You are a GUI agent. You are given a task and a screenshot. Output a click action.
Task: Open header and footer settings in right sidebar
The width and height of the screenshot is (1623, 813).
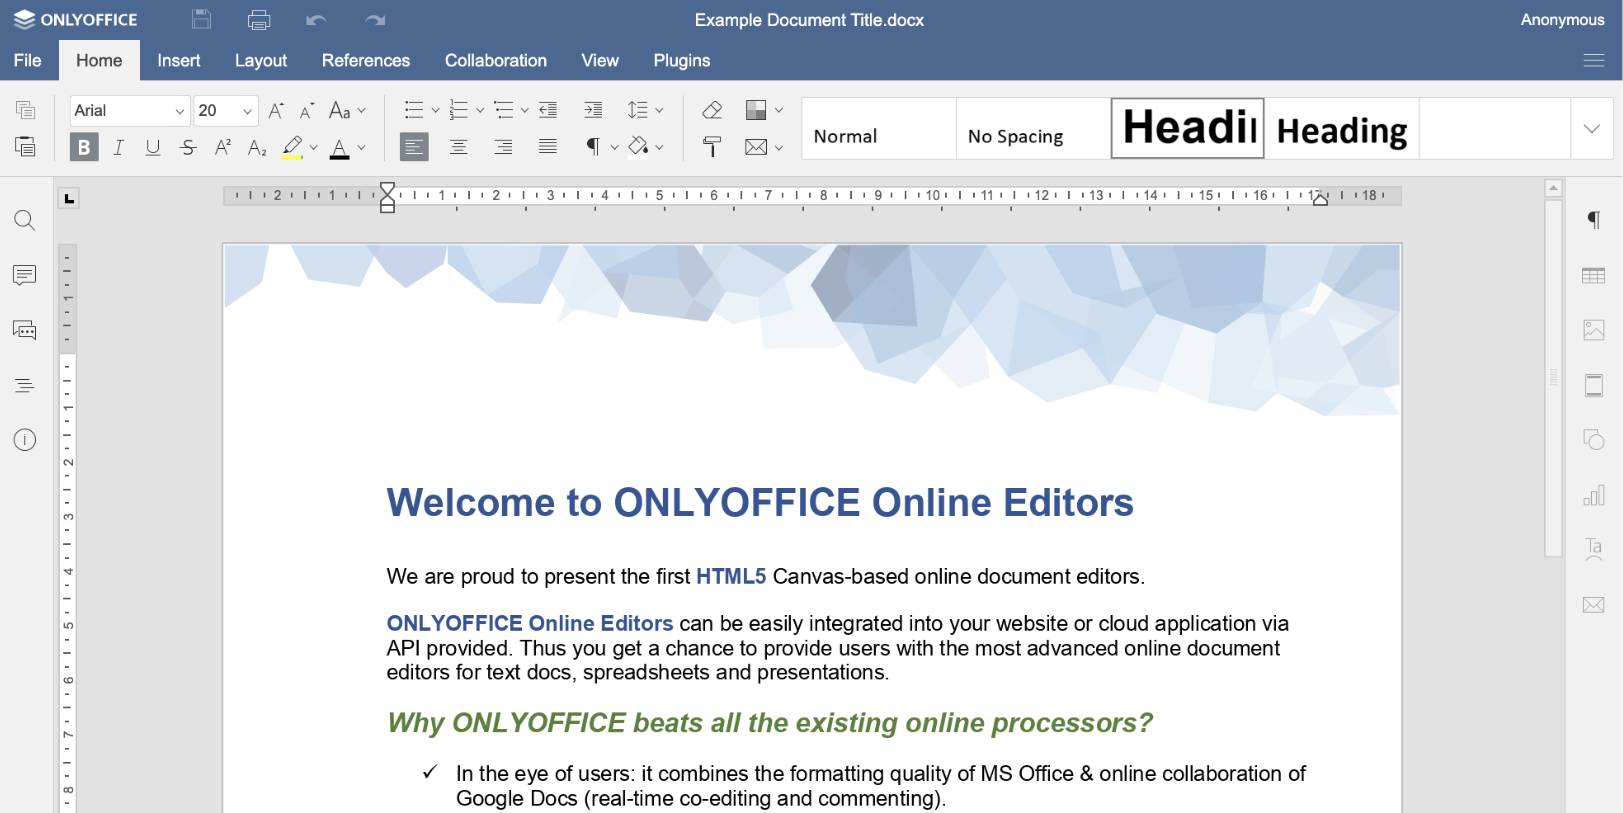click(1594, 385)
